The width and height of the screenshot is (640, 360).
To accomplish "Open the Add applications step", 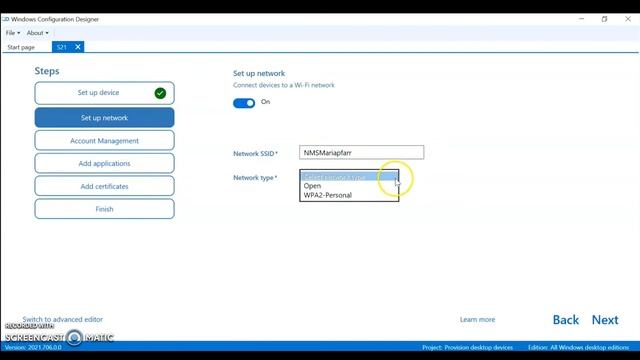I will pyautogui.click(x=104, y=163).
